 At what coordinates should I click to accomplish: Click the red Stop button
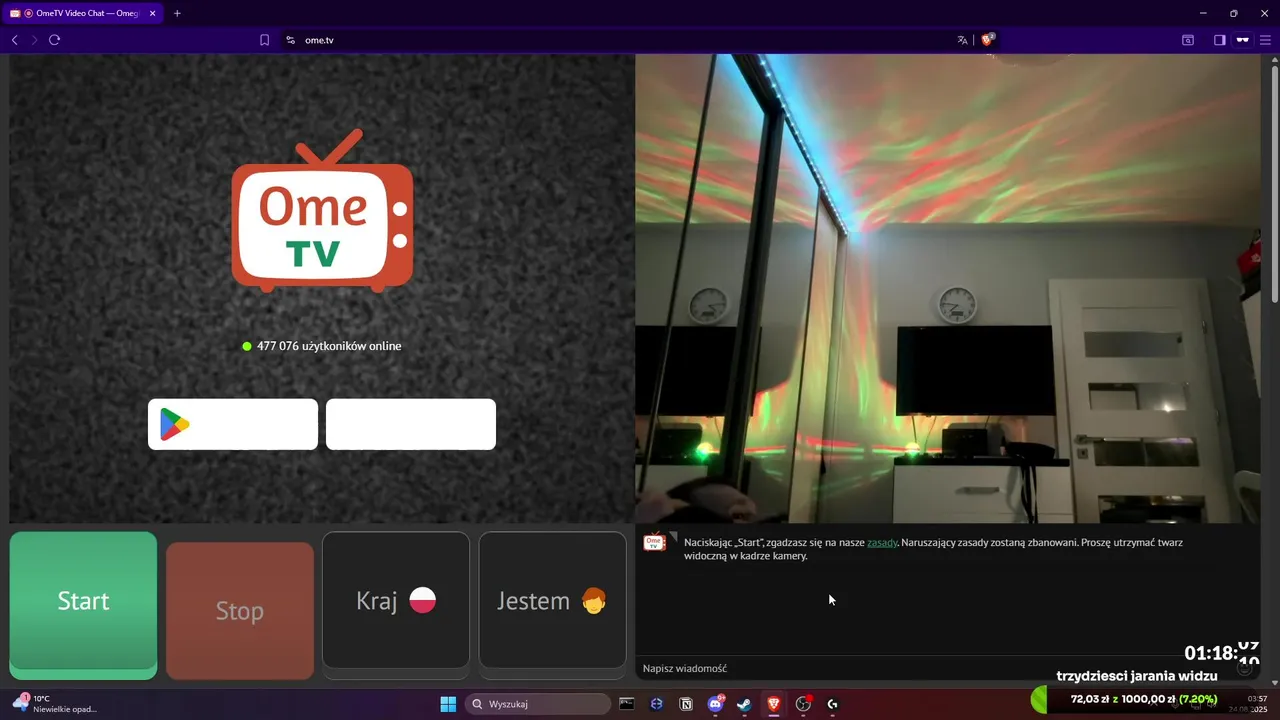coord(240,611)
